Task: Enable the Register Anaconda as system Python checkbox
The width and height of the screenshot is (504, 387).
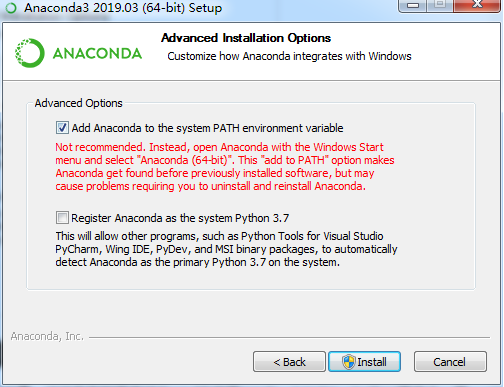Action: click(62, 218)
